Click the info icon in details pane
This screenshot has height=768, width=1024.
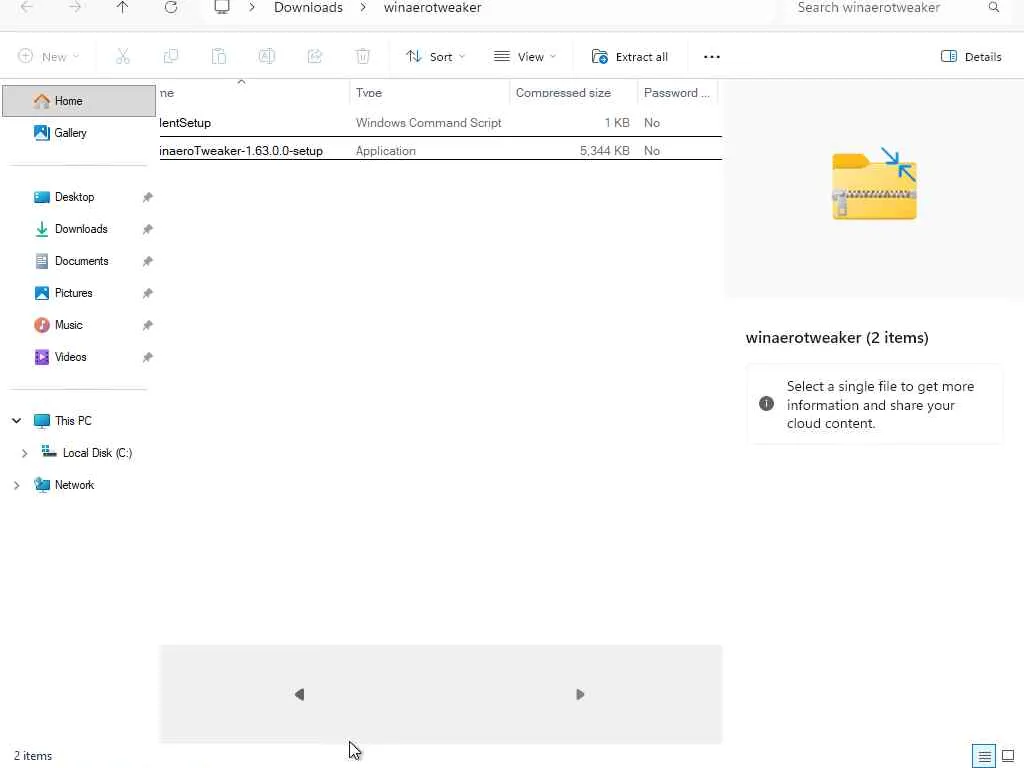pos(766,404)
